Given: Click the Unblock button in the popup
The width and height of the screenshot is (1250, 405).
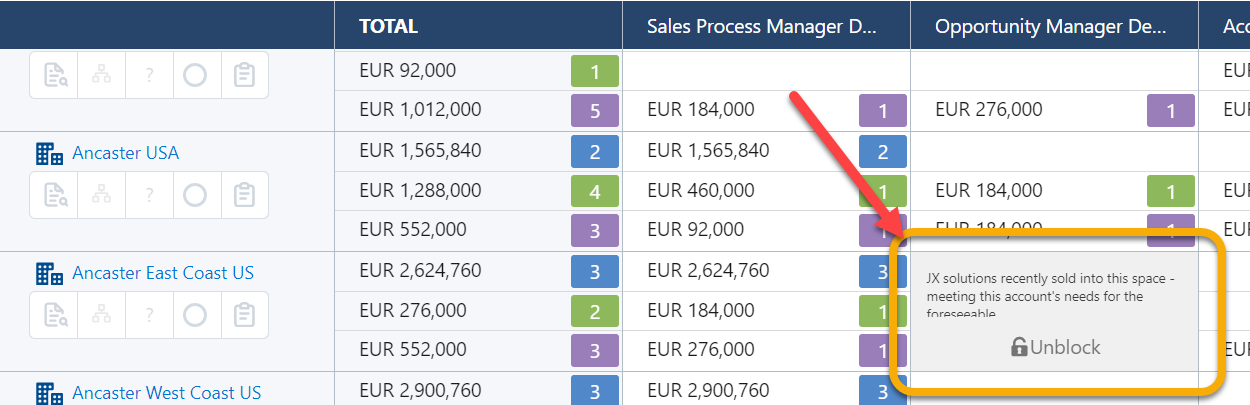Looking at the screenshot, I should tap(1055, 347).
